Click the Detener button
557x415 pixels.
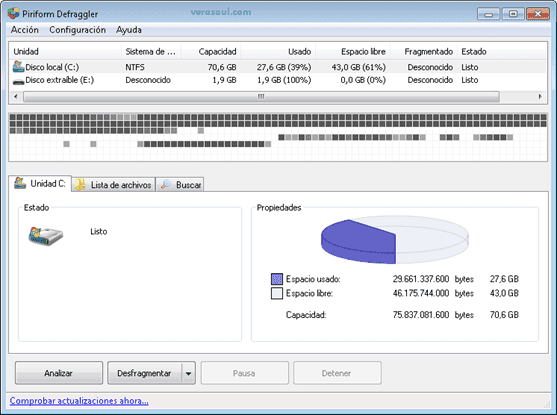coord(337,373)
